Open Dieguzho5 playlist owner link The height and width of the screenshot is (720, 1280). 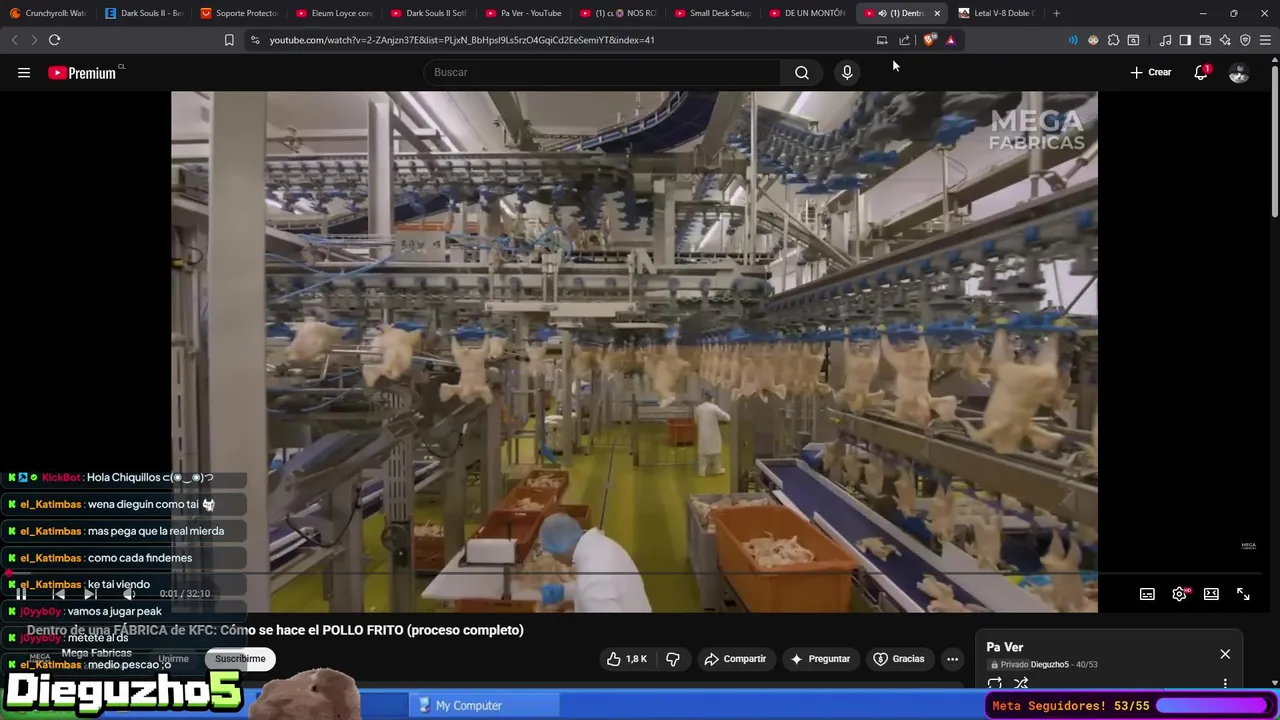click(x=1049, y=665)
